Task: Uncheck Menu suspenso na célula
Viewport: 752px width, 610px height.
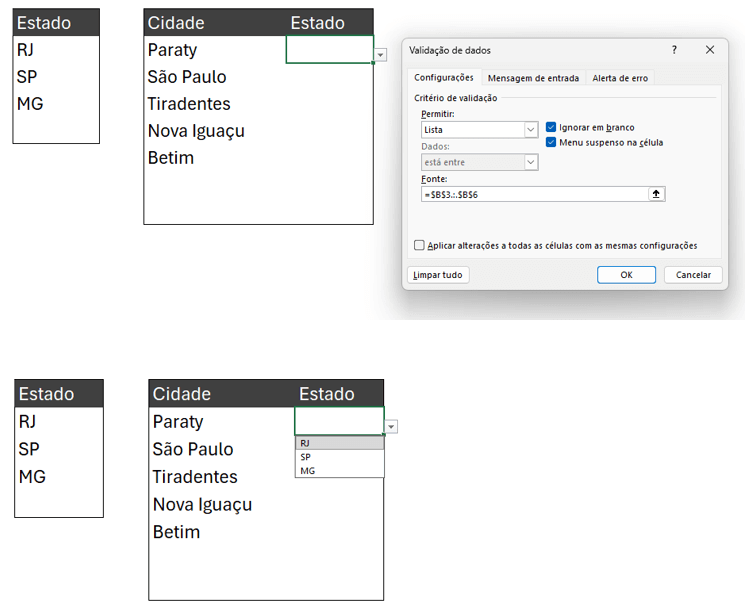Action: 551,142
